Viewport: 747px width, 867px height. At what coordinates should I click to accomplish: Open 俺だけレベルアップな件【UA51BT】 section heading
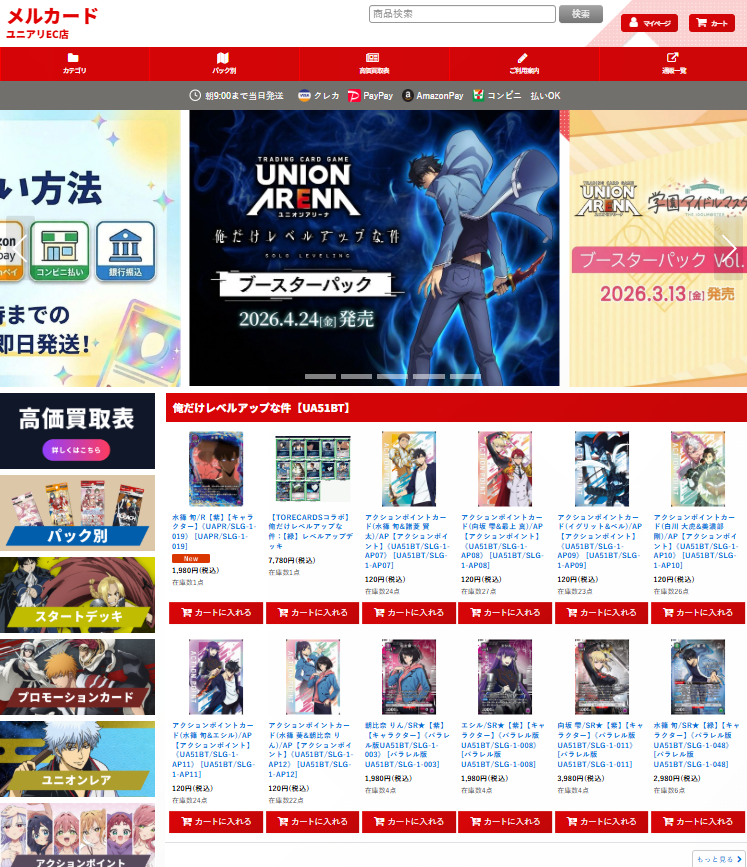pos(262,408)
